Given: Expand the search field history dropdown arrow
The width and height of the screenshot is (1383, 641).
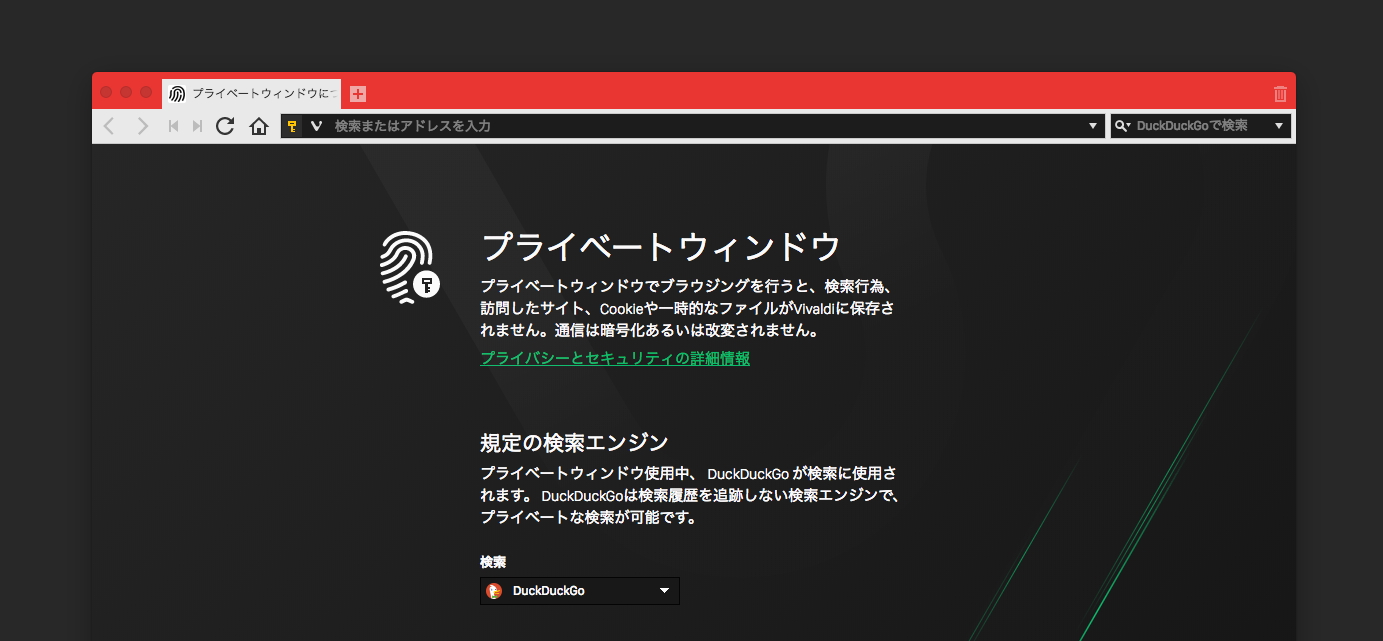Looking at the screenshot, I should pos(1279,126).
